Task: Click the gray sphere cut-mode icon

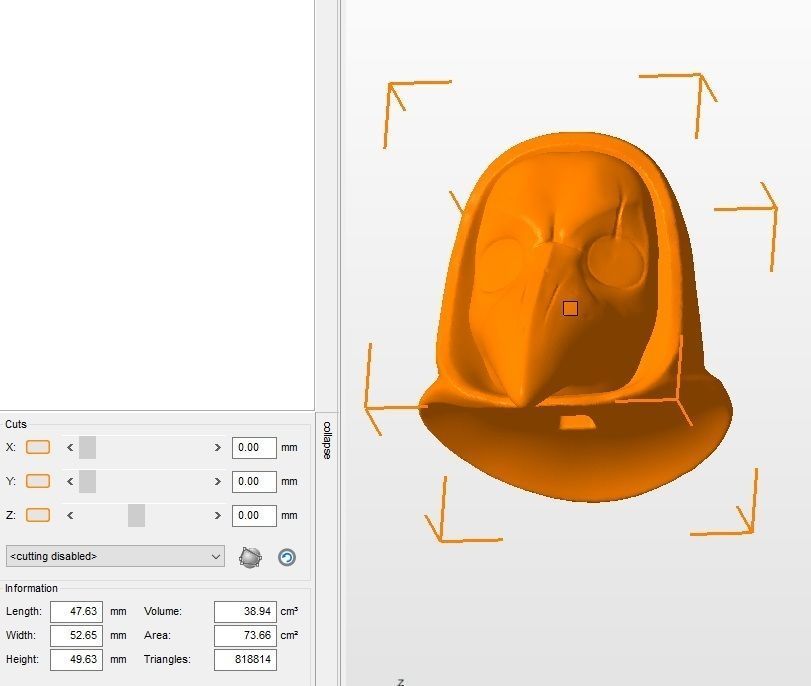Action: tap(250, 557)
